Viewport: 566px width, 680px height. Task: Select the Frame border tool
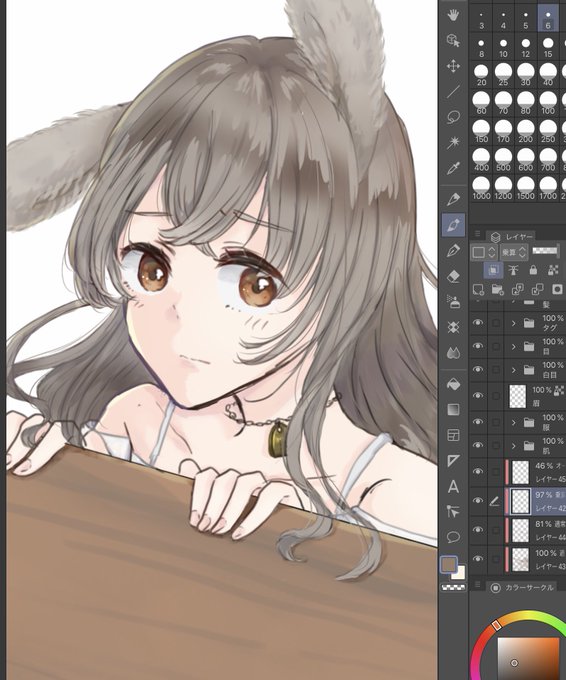(x=453, y=435)
